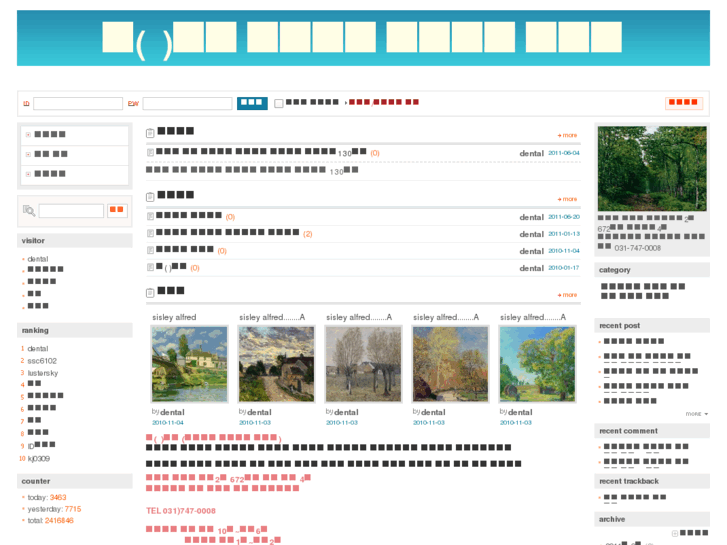
Task: Click 'more' link of first board section
Action: (x=567, y=135)
